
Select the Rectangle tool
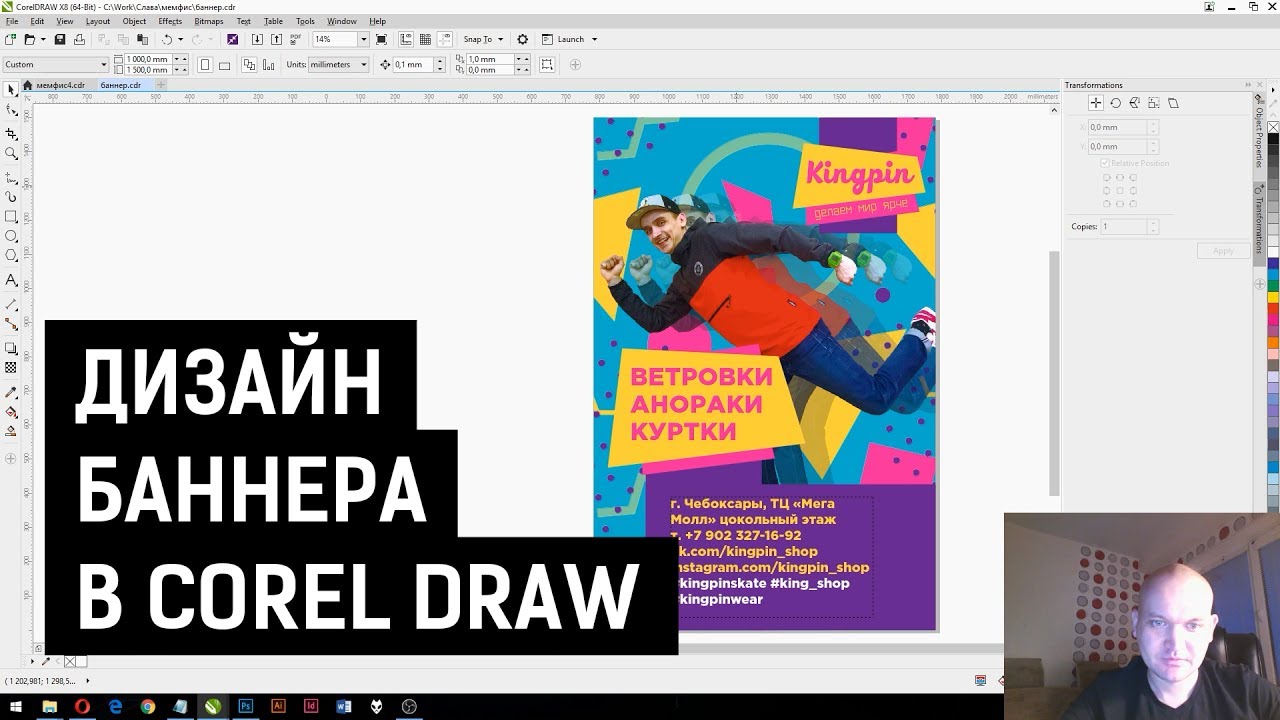pos(11,216)
